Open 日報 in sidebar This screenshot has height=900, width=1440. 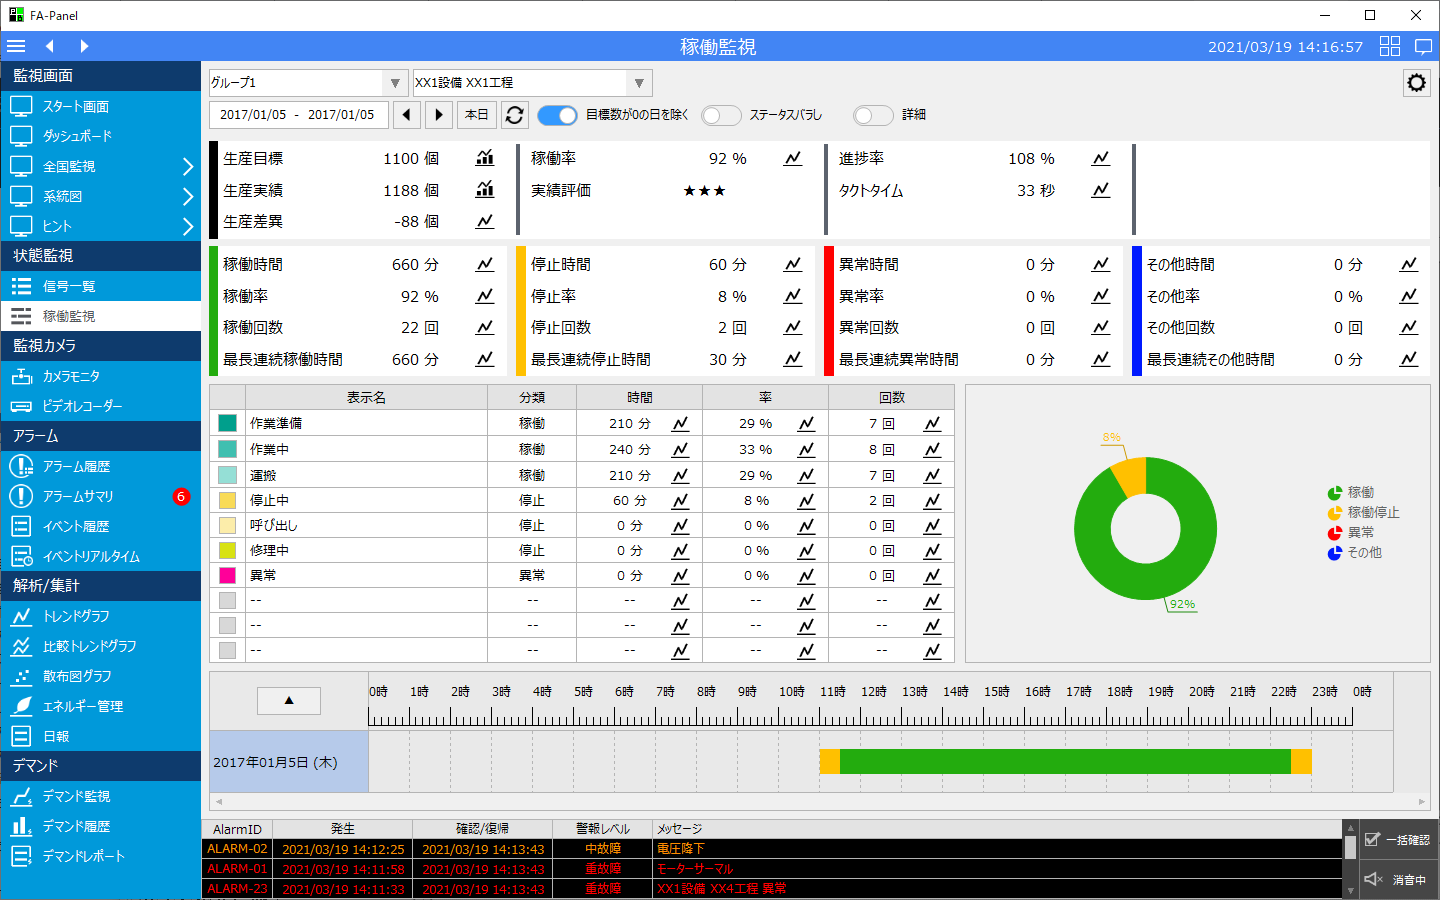[100, 736]
